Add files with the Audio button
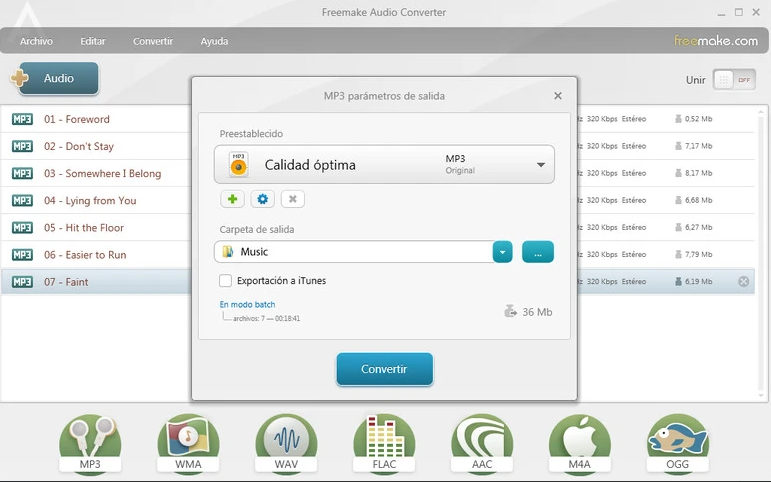771x482 pixels. (x=58, y=78)
